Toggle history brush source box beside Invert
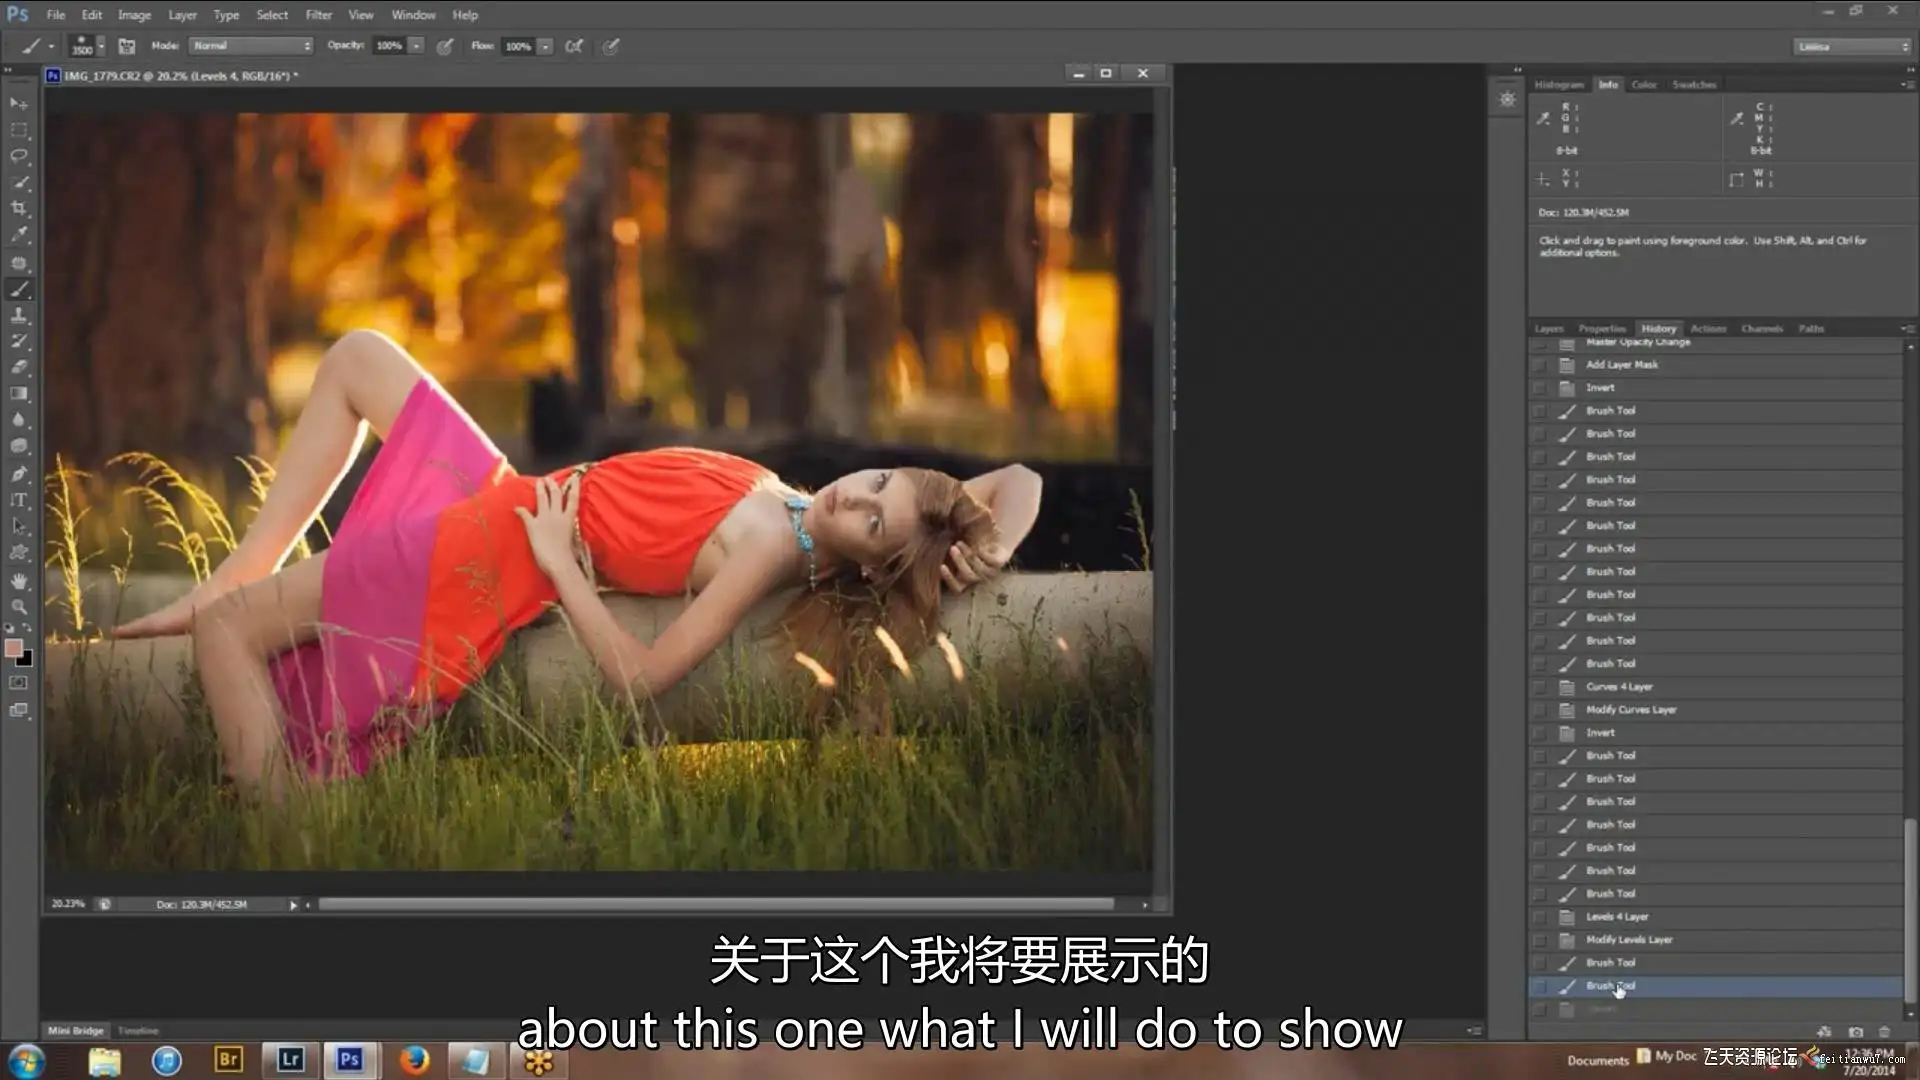This screenshot has width=1920, height=1080. (x=1540, y=388)
